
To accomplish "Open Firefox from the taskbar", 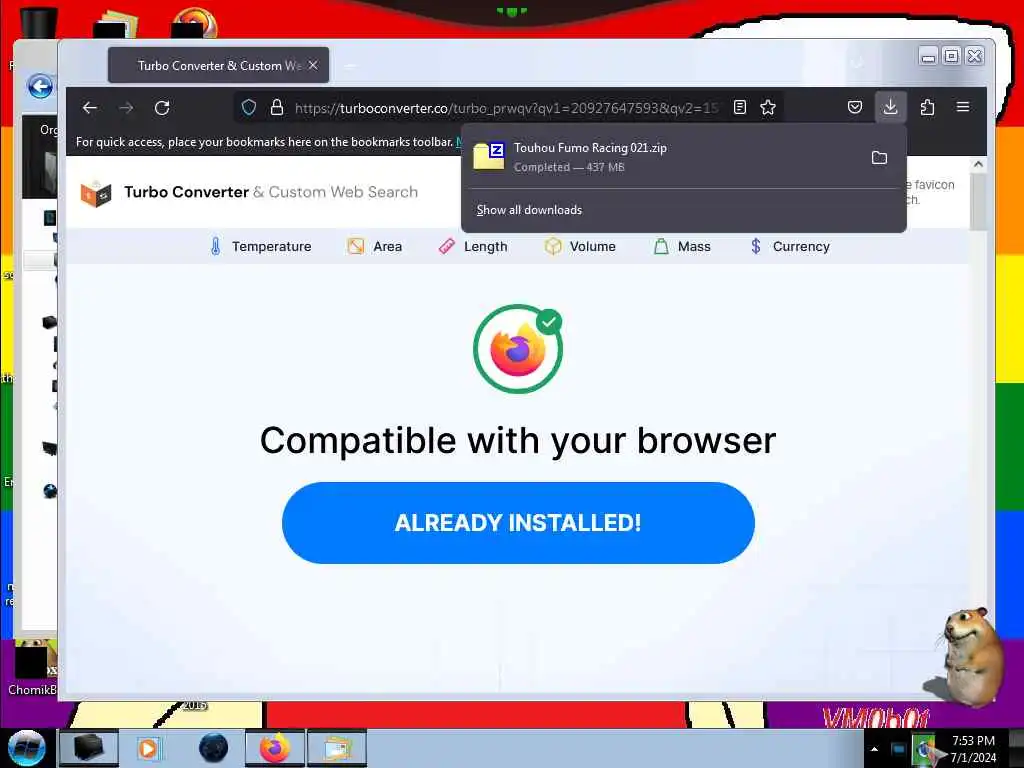I will pyautogui.click(x=275, y=748).
